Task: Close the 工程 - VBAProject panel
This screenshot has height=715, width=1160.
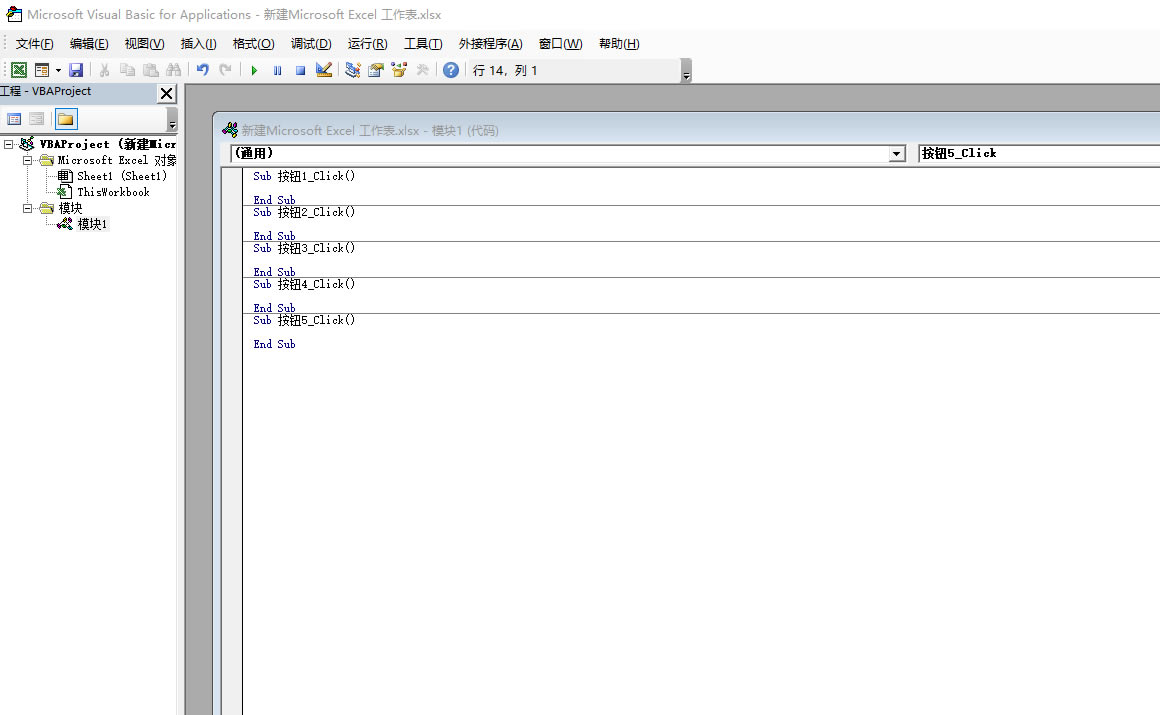Action: (x=166, y=93)
